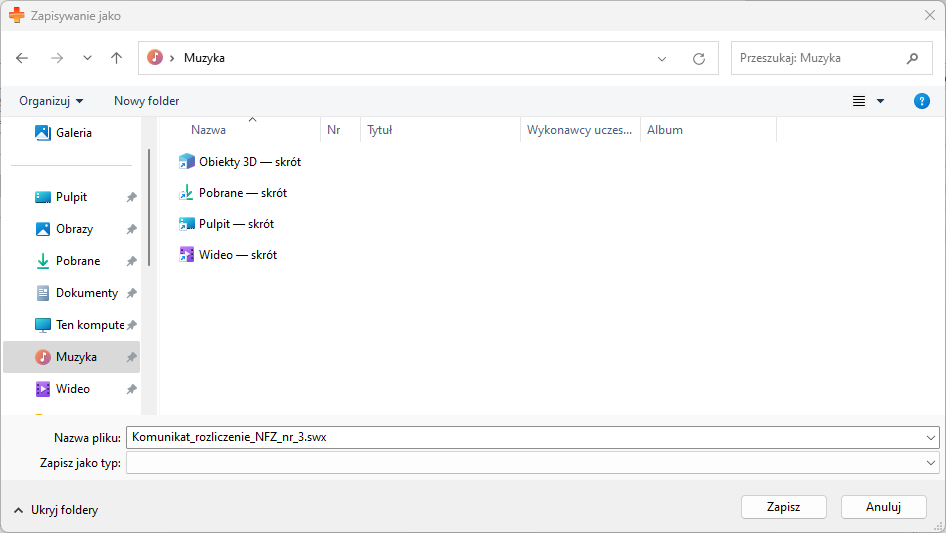The width and height of the screenshot is (946, 533).
Task: Open Galeria in the sidebar
Action: 73,133
